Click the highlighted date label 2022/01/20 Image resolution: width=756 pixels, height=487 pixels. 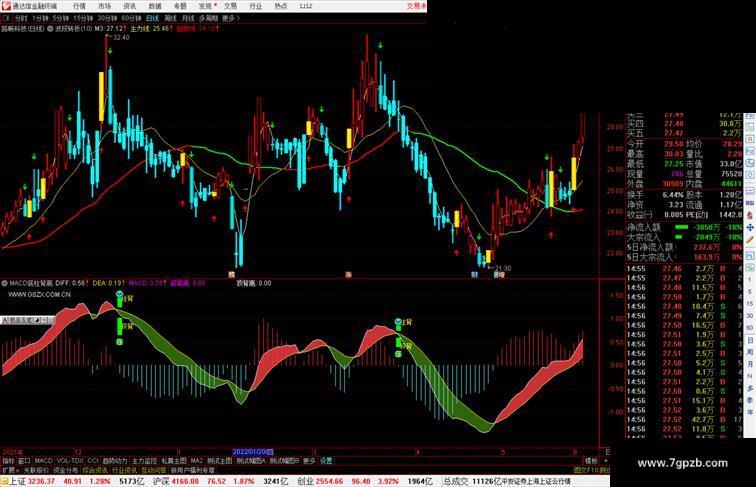click(x=253, y=452)
